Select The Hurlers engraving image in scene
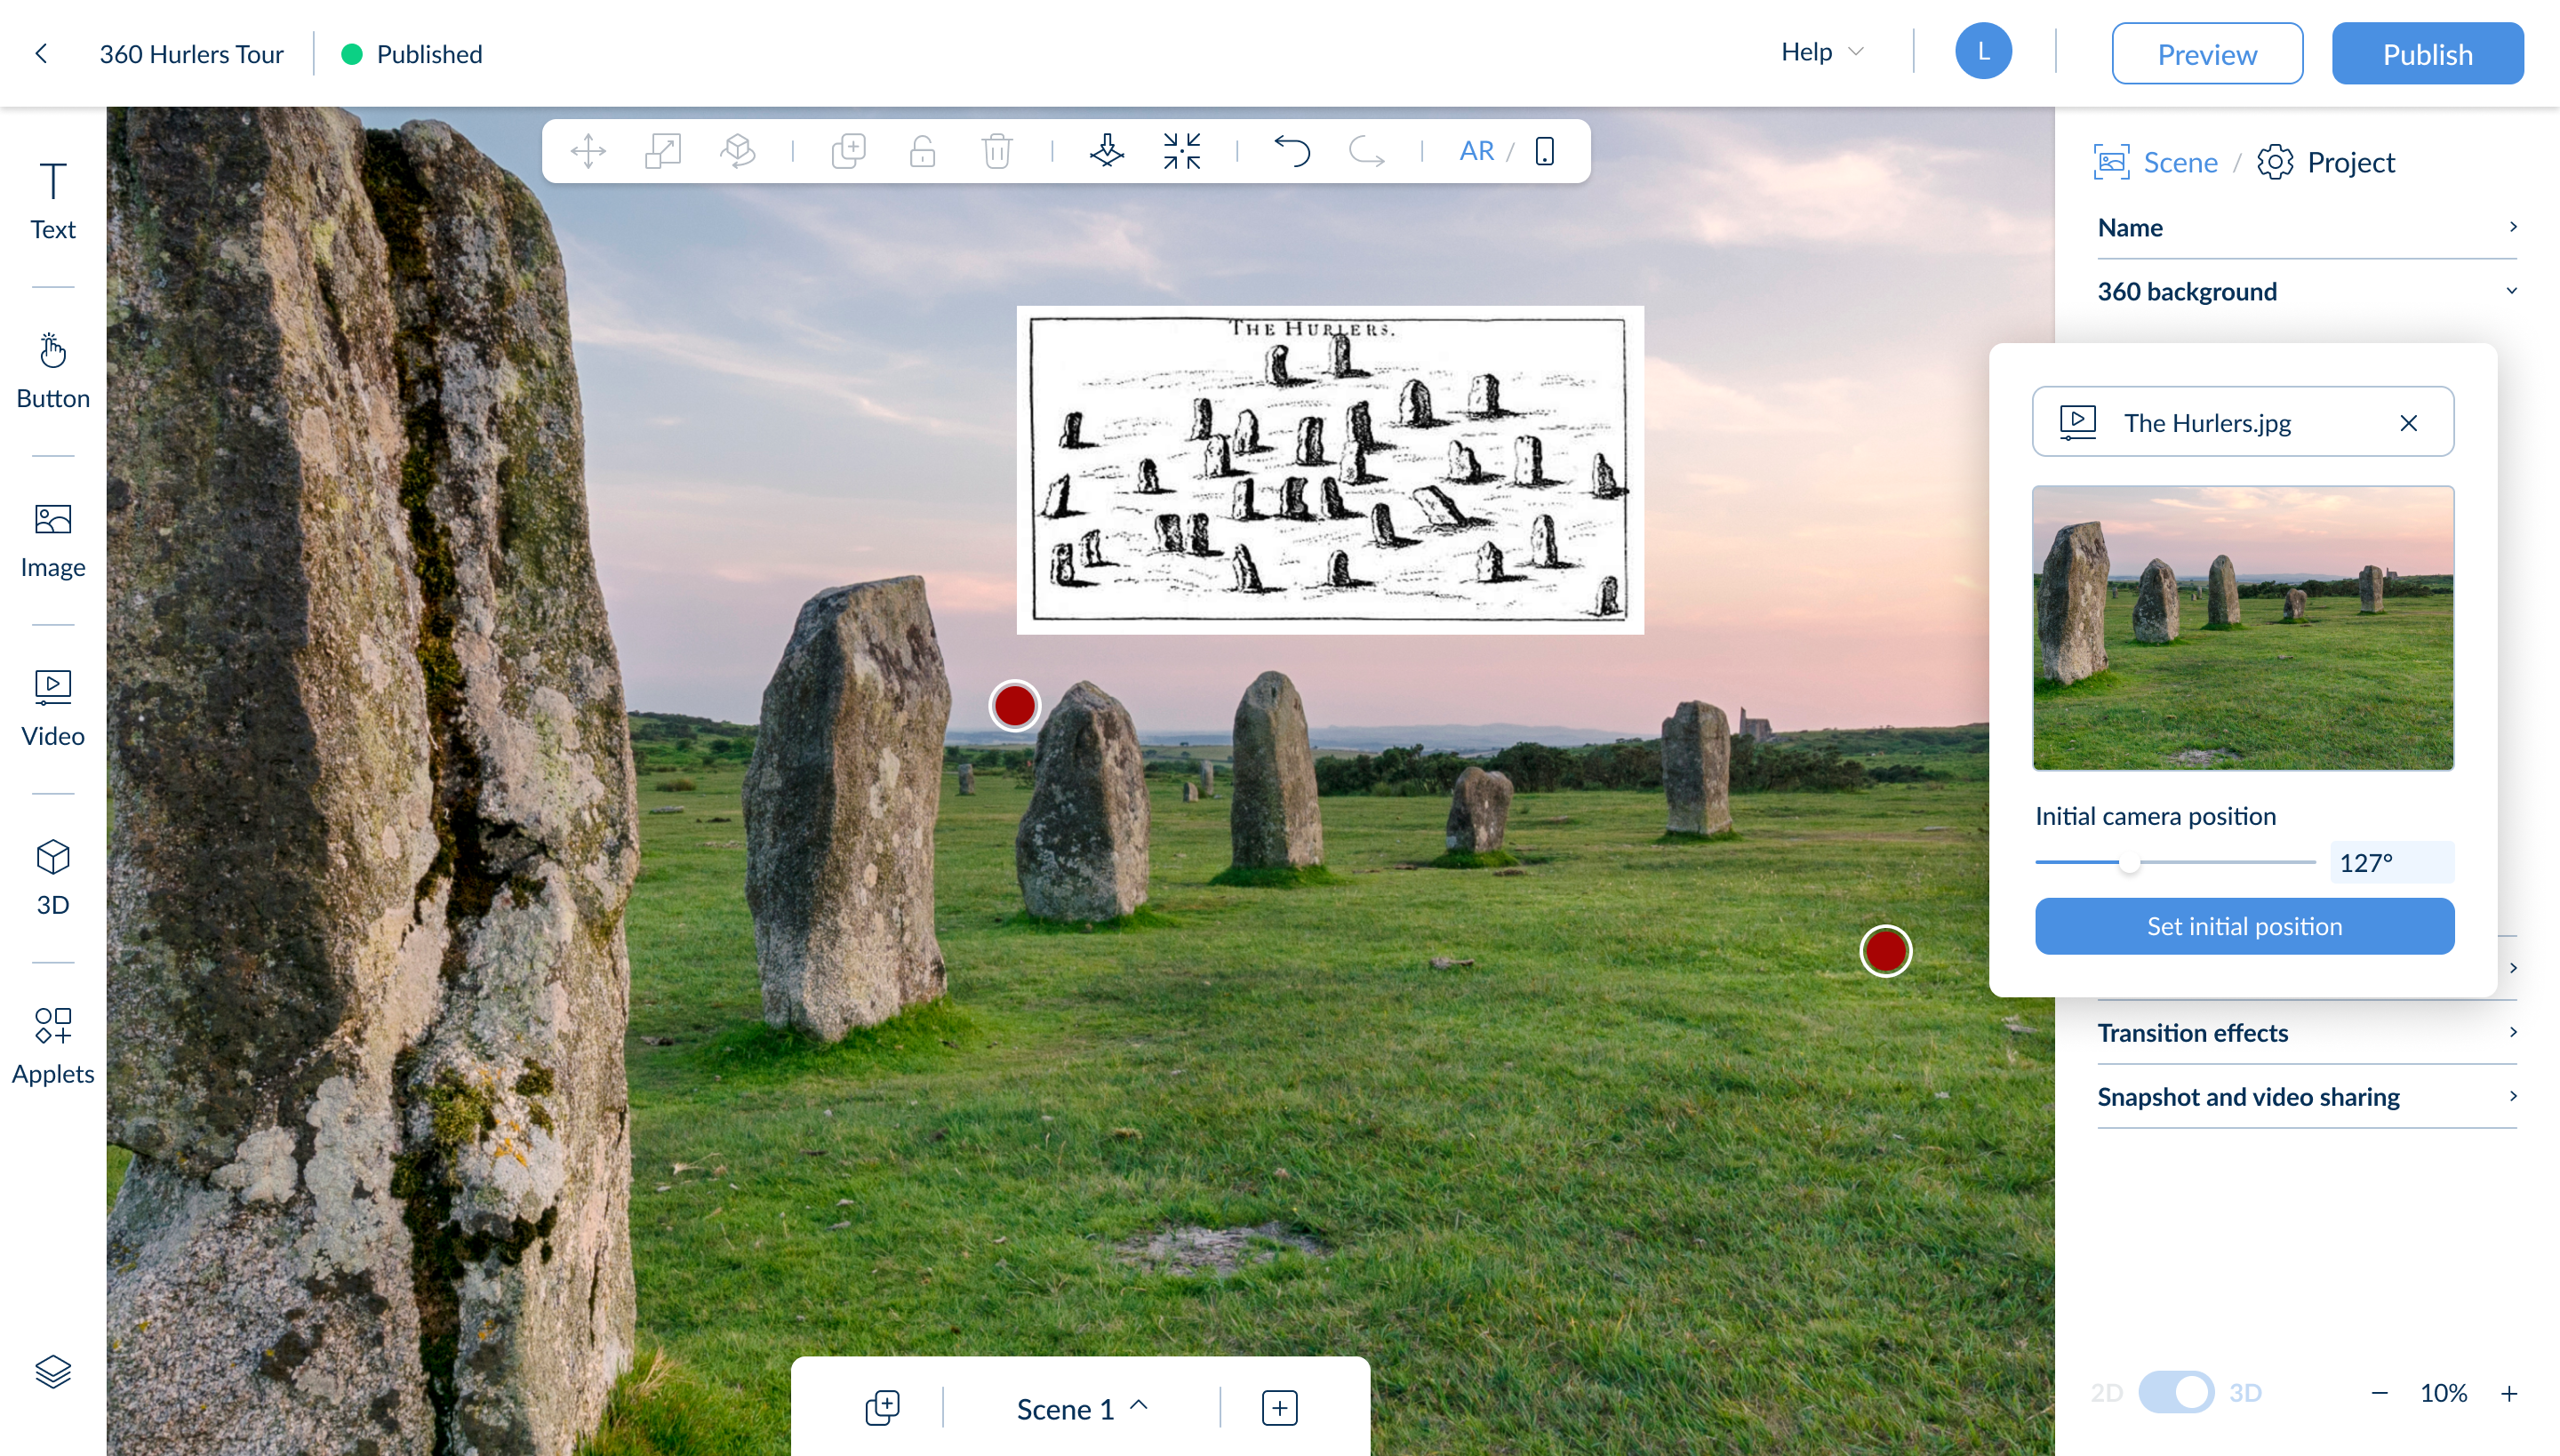Screen dimensions: 2560x1456 (x=1330, y=470)
